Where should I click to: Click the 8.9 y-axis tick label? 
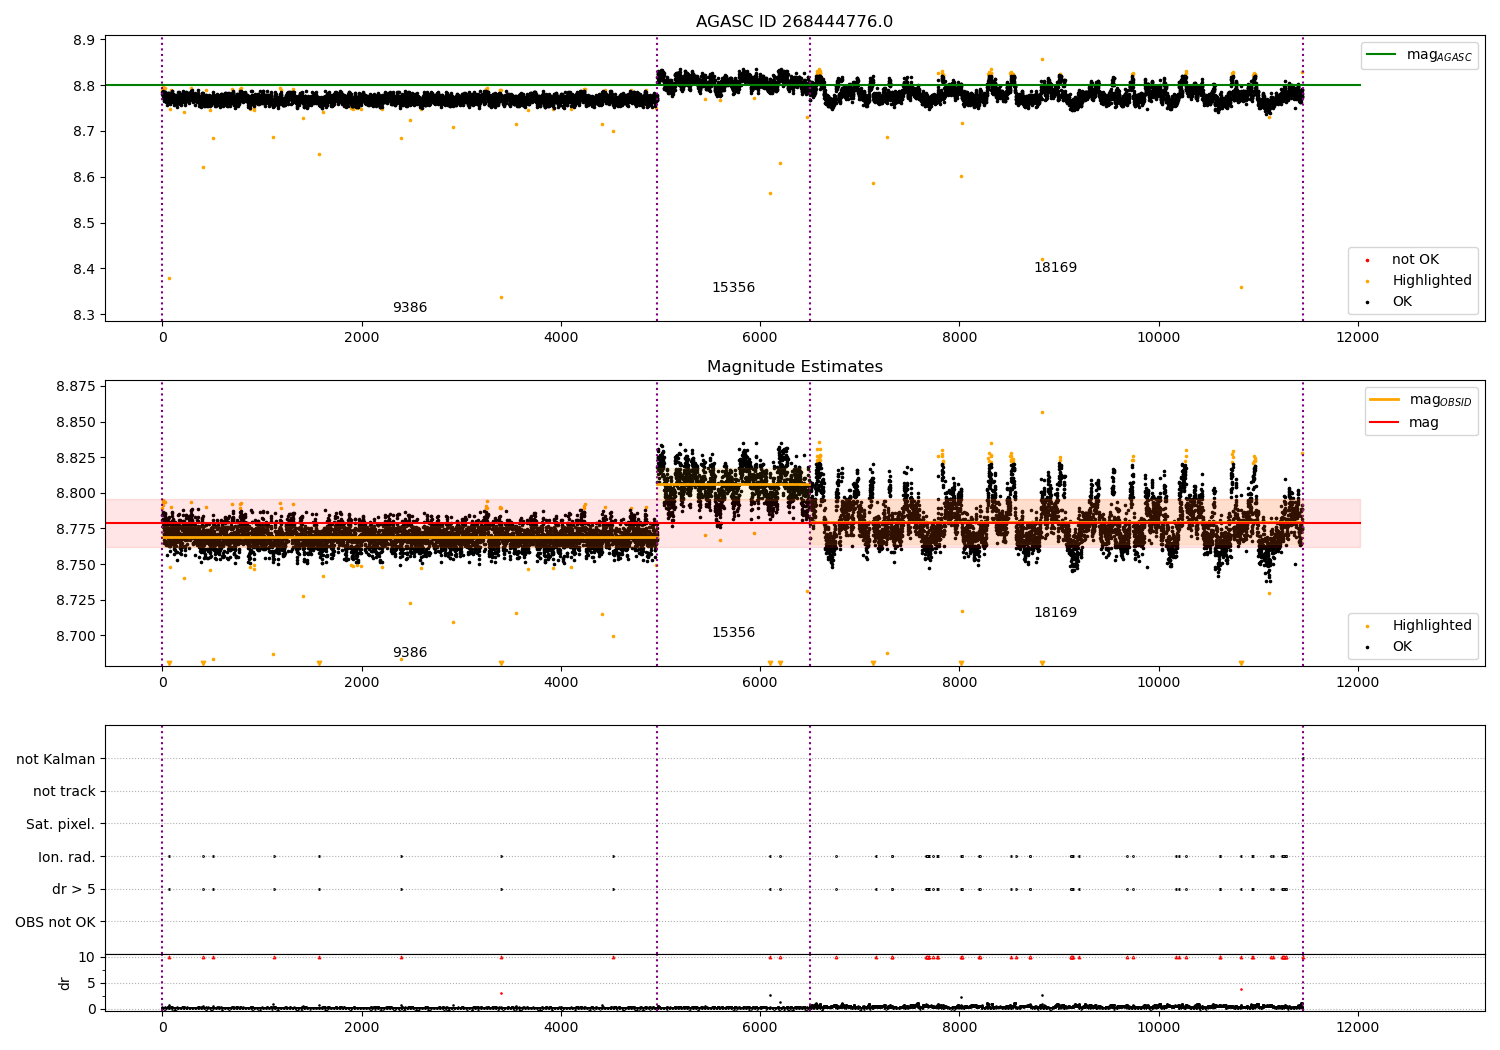point(84,40)
